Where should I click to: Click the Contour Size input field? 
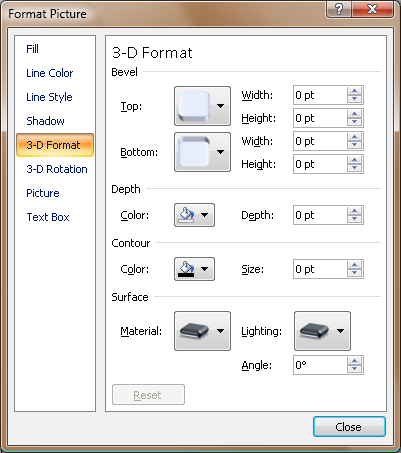click(x=320, y=269)
